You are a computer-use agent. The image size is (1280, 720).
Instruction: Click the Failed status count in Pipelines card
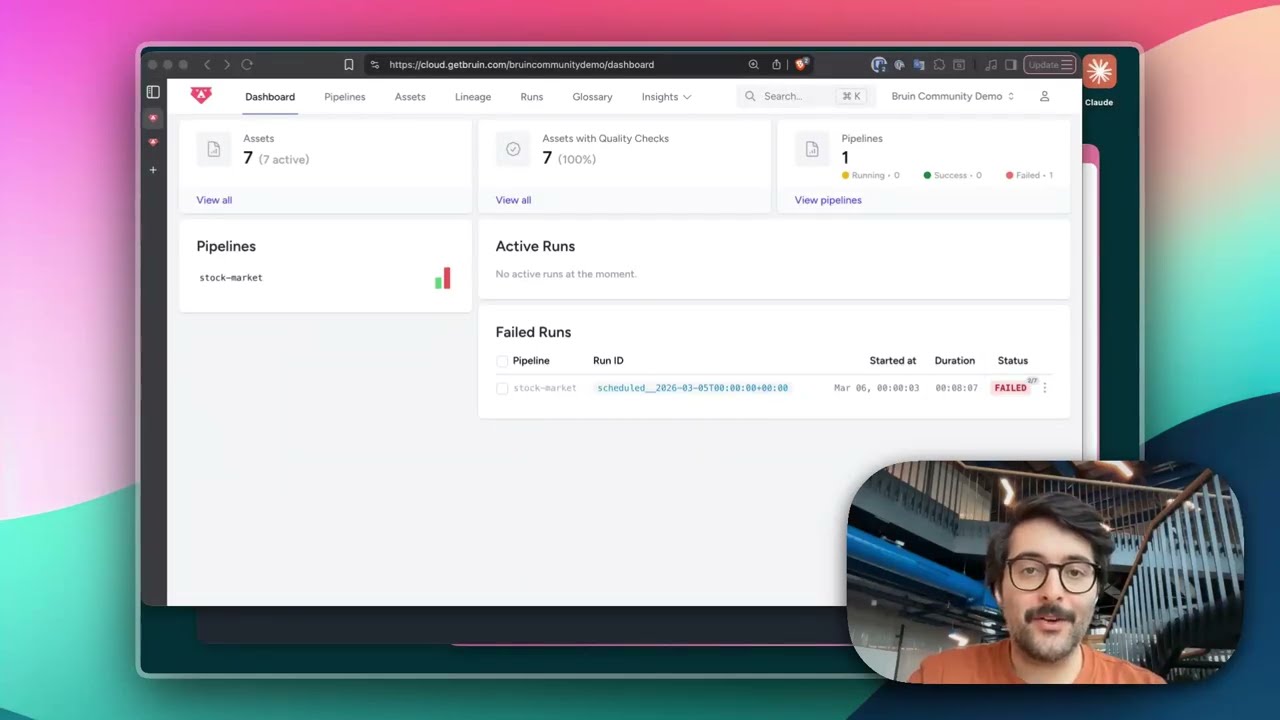(1029, 175)
